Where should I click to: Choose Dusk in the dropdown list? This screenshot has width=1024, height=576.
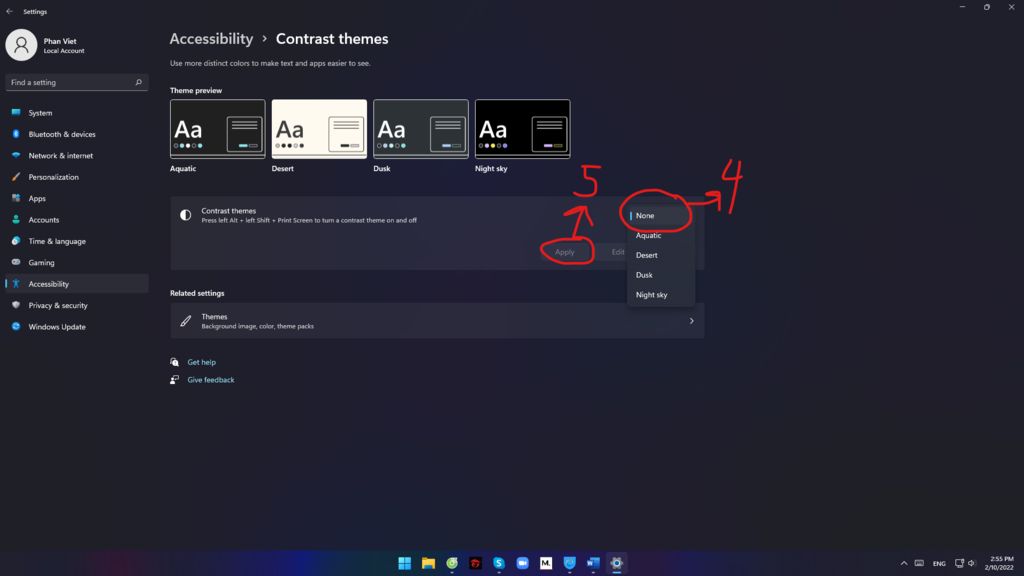tap(661, 275)
